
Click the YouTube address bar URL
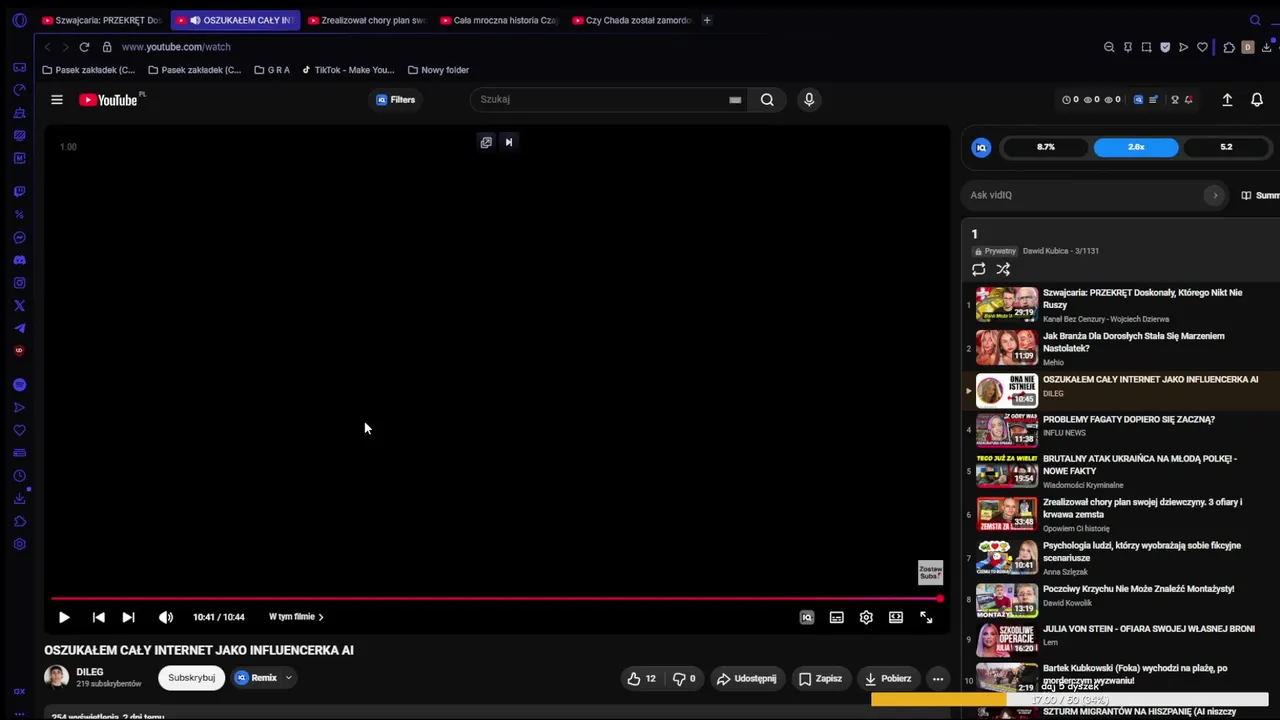click(x=176, y=47)
